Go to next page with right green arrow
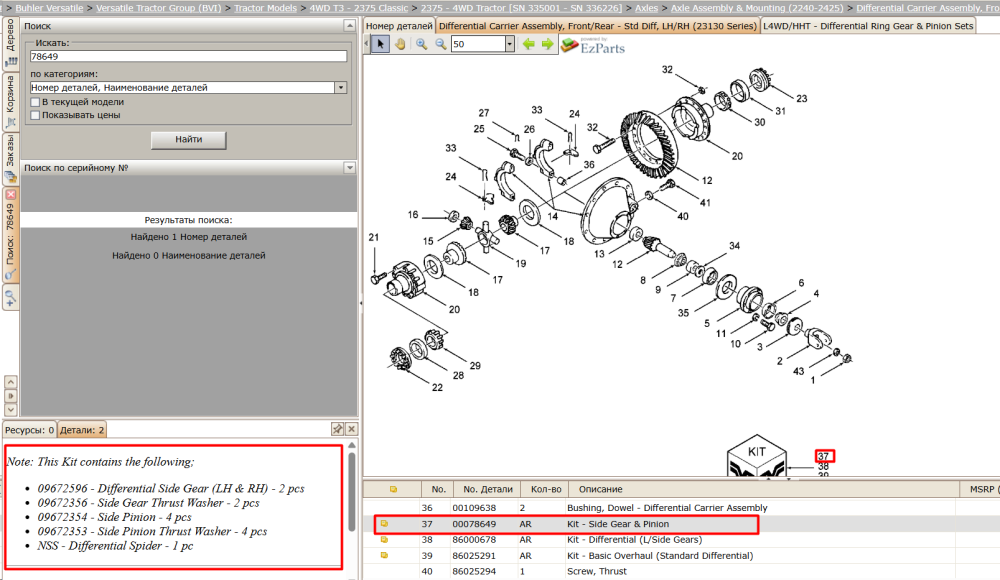Screen dimensions: 1000x580 tap(547, 44)
